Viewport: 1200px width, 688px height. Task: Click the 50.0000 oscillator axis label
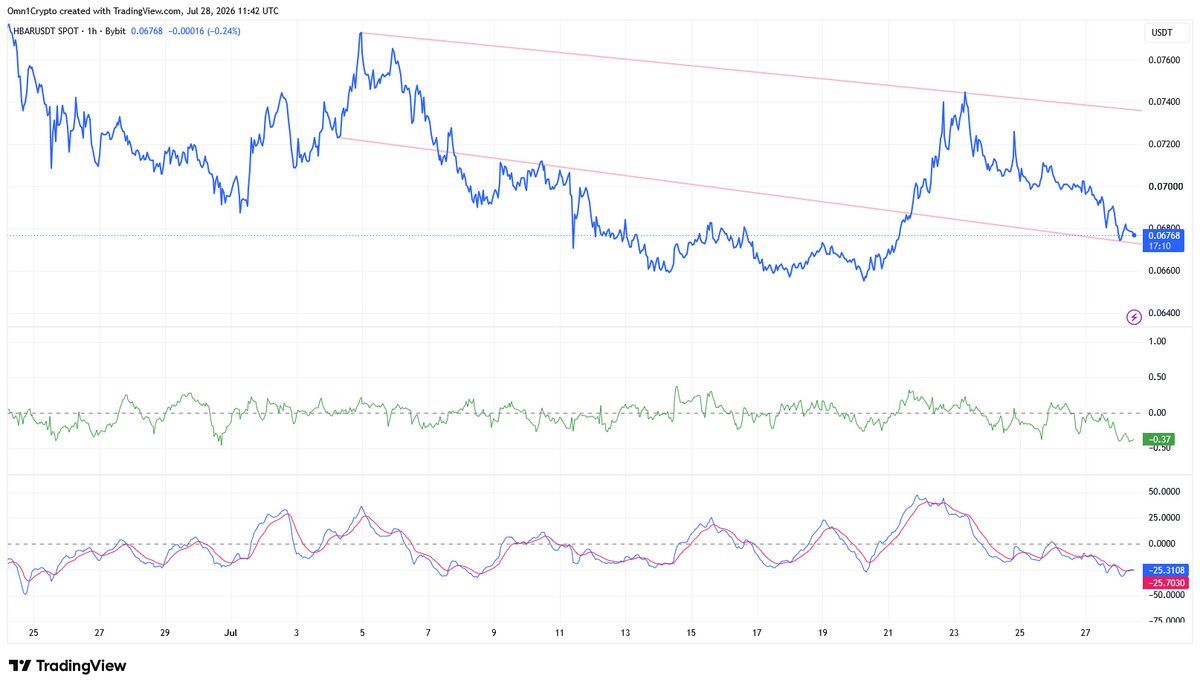point(1164,492)
